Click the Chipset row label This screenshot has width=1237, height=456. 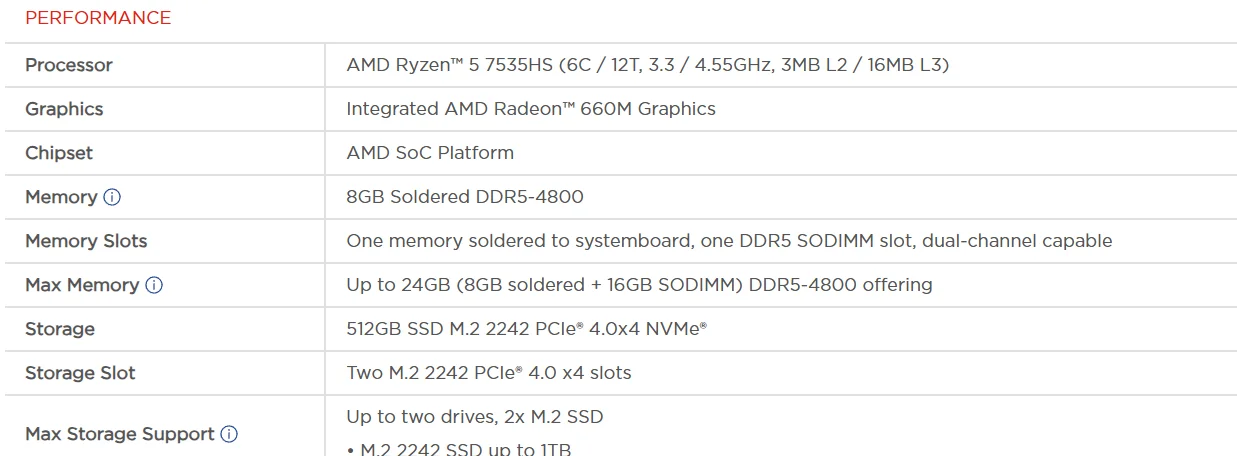(59, 153)
